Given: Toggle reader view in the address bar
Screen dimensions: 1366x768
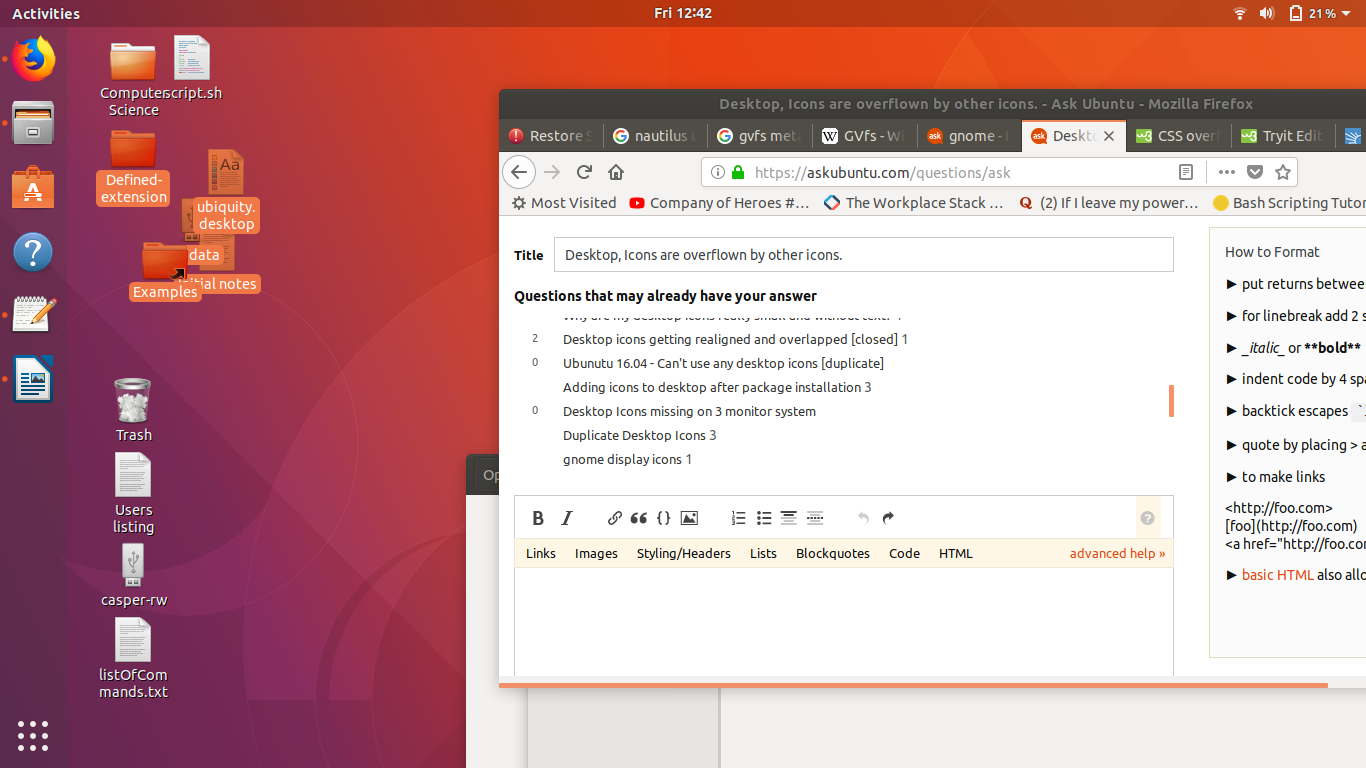Looking at the screenshot, I should 1186,172.
